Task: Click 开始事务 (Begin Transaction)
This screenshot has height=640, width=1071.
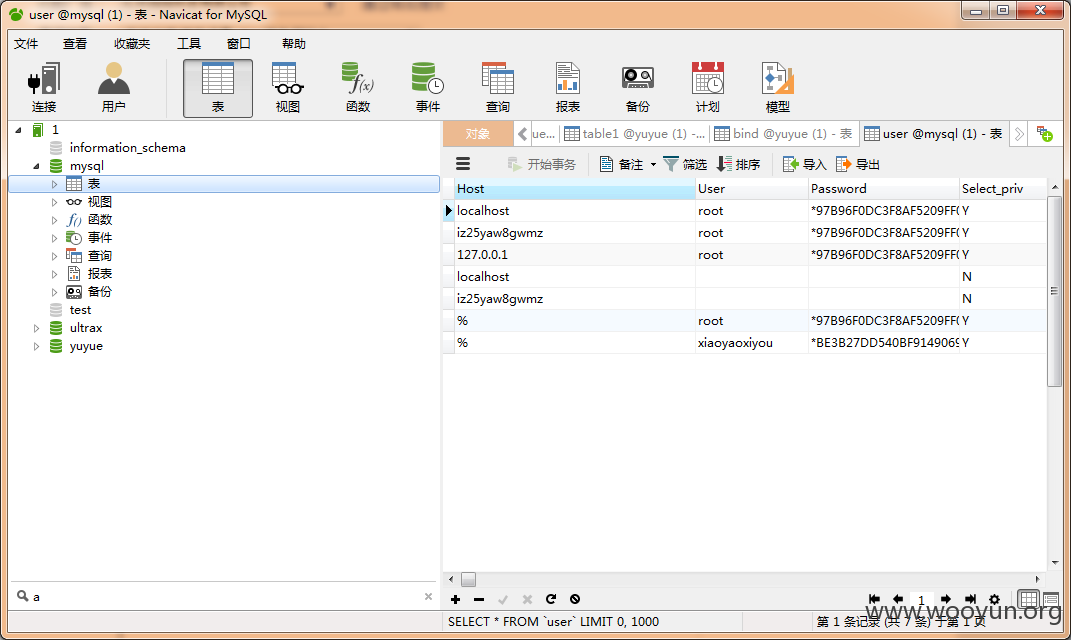Action: pos(542,164)
